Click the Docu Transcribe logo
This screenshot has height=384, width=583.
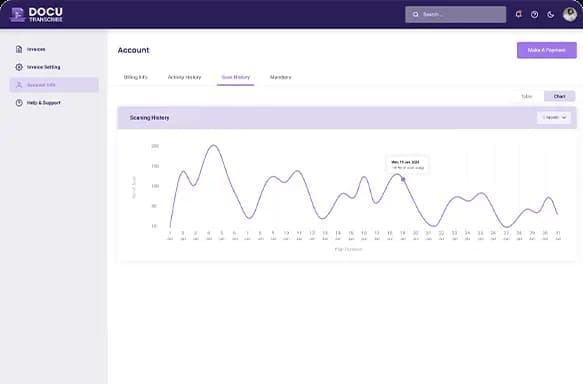pos(36,15)
